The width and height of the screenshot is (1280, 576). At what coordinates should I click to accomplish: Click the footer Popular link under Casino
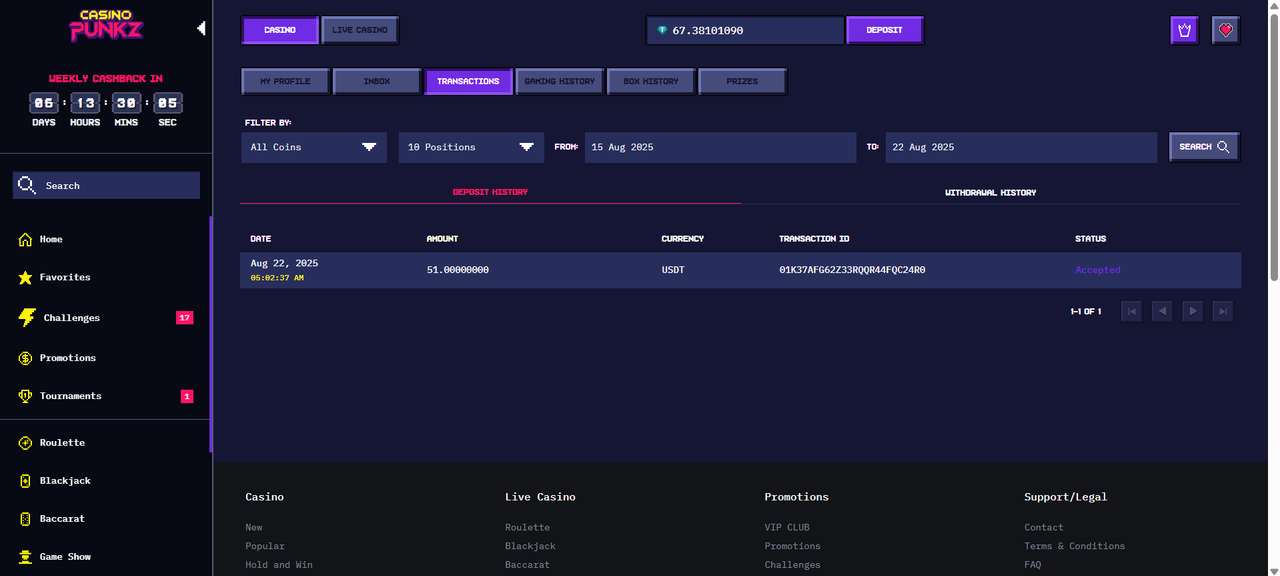265,546
